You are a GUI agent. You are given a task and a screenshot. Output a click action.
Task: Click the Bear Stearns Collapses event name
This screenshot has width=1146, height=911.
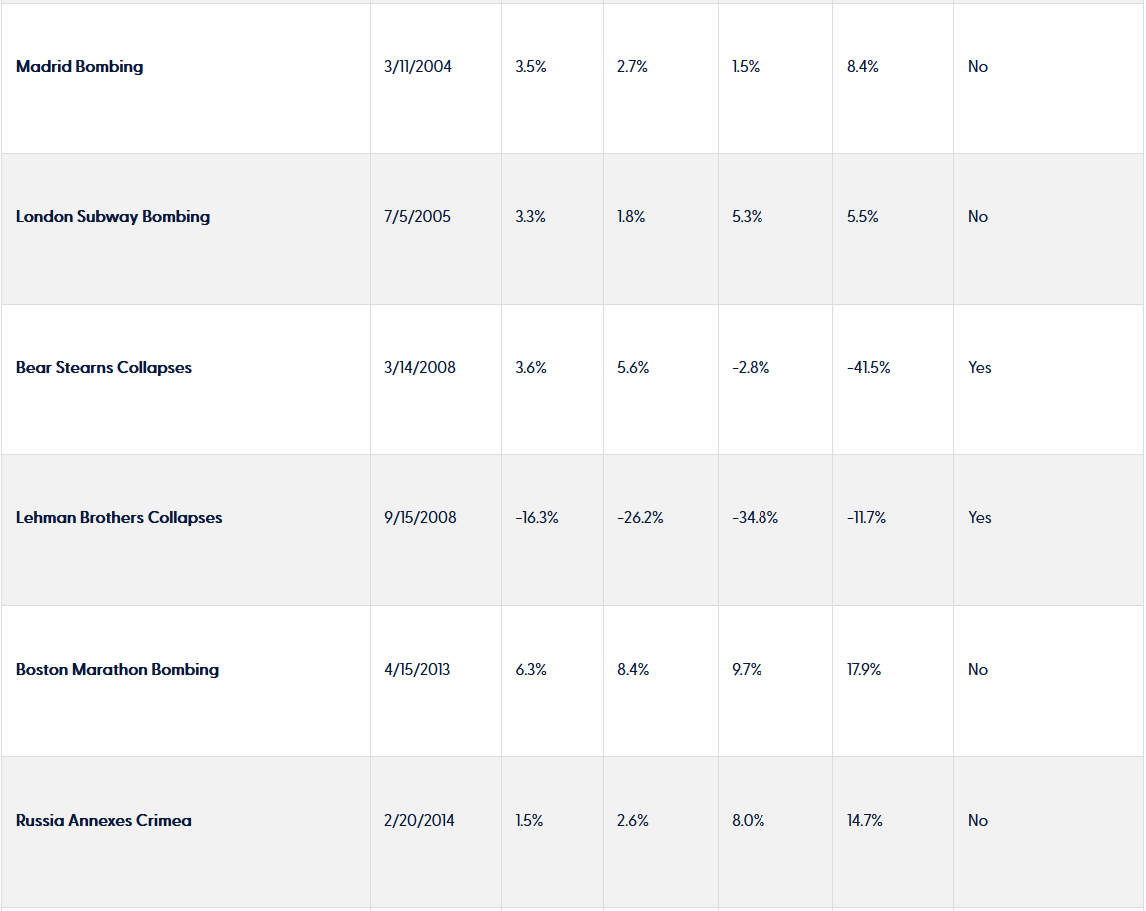(x=104, y=368)
